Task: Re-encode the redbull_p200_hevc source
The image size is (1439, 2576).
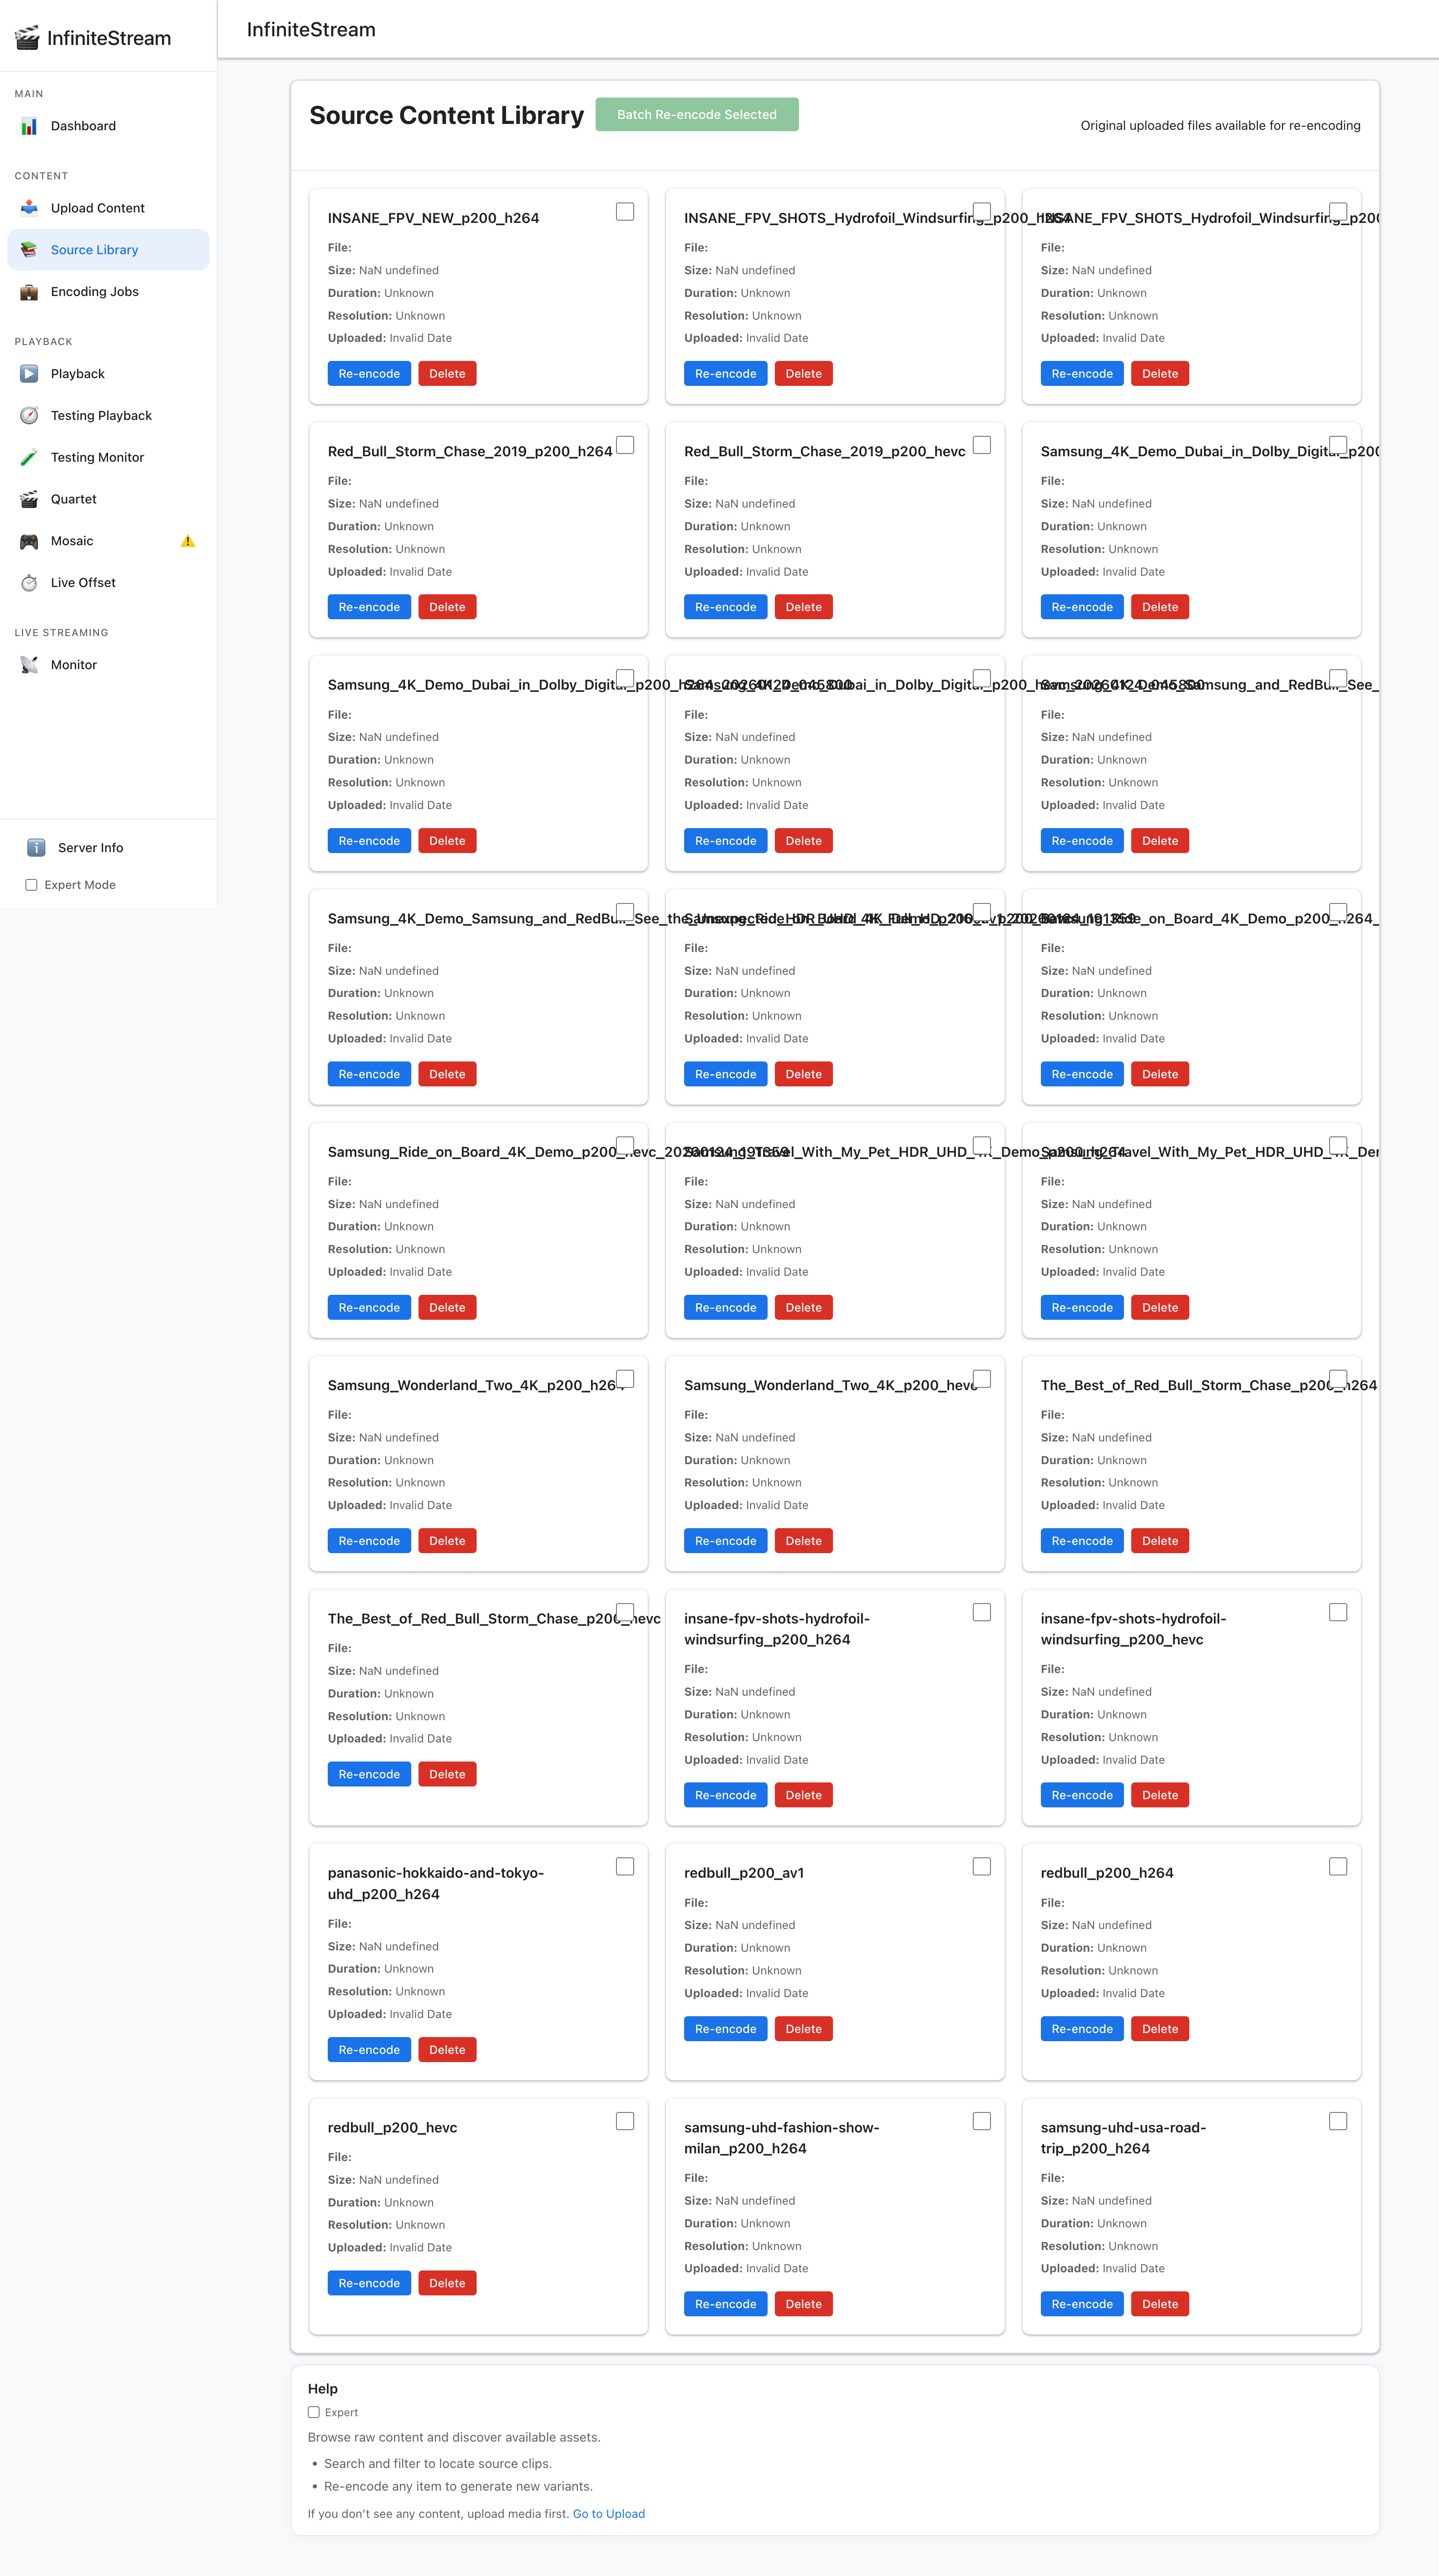Action: click(x=369, y=2283)
